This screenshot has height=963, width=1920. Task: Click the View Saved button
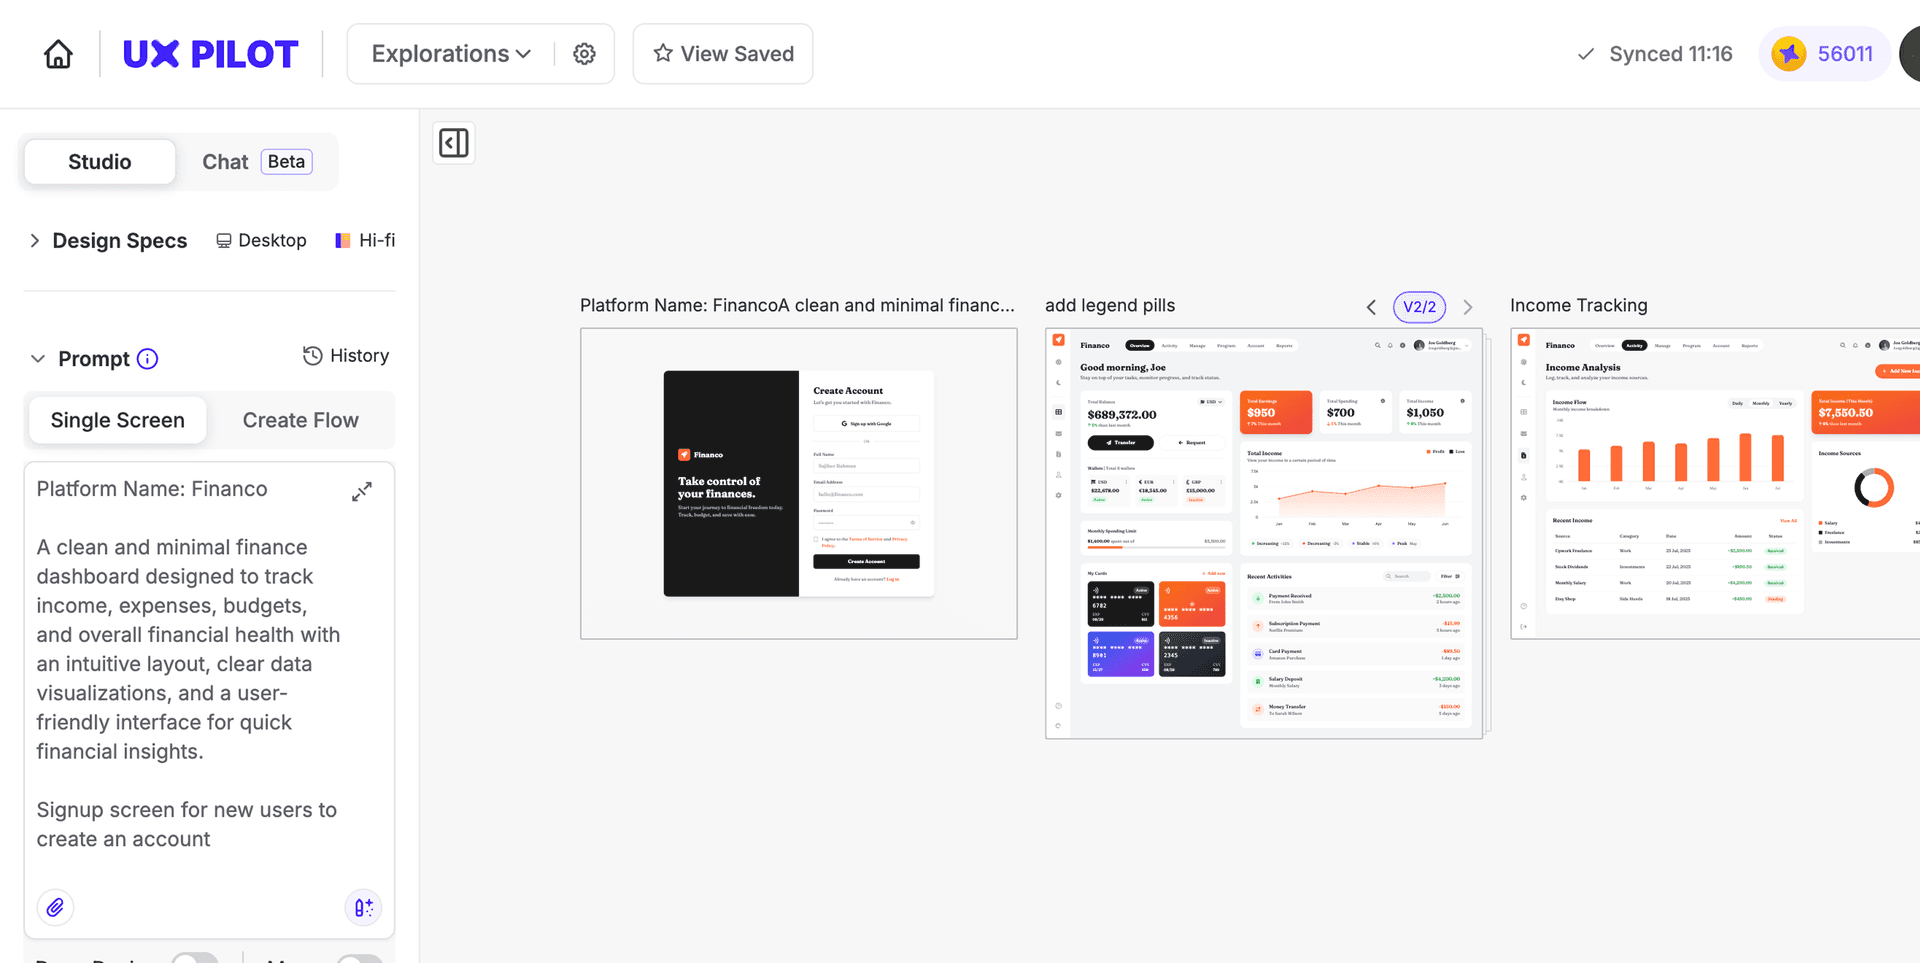click(x=722, y=53)
